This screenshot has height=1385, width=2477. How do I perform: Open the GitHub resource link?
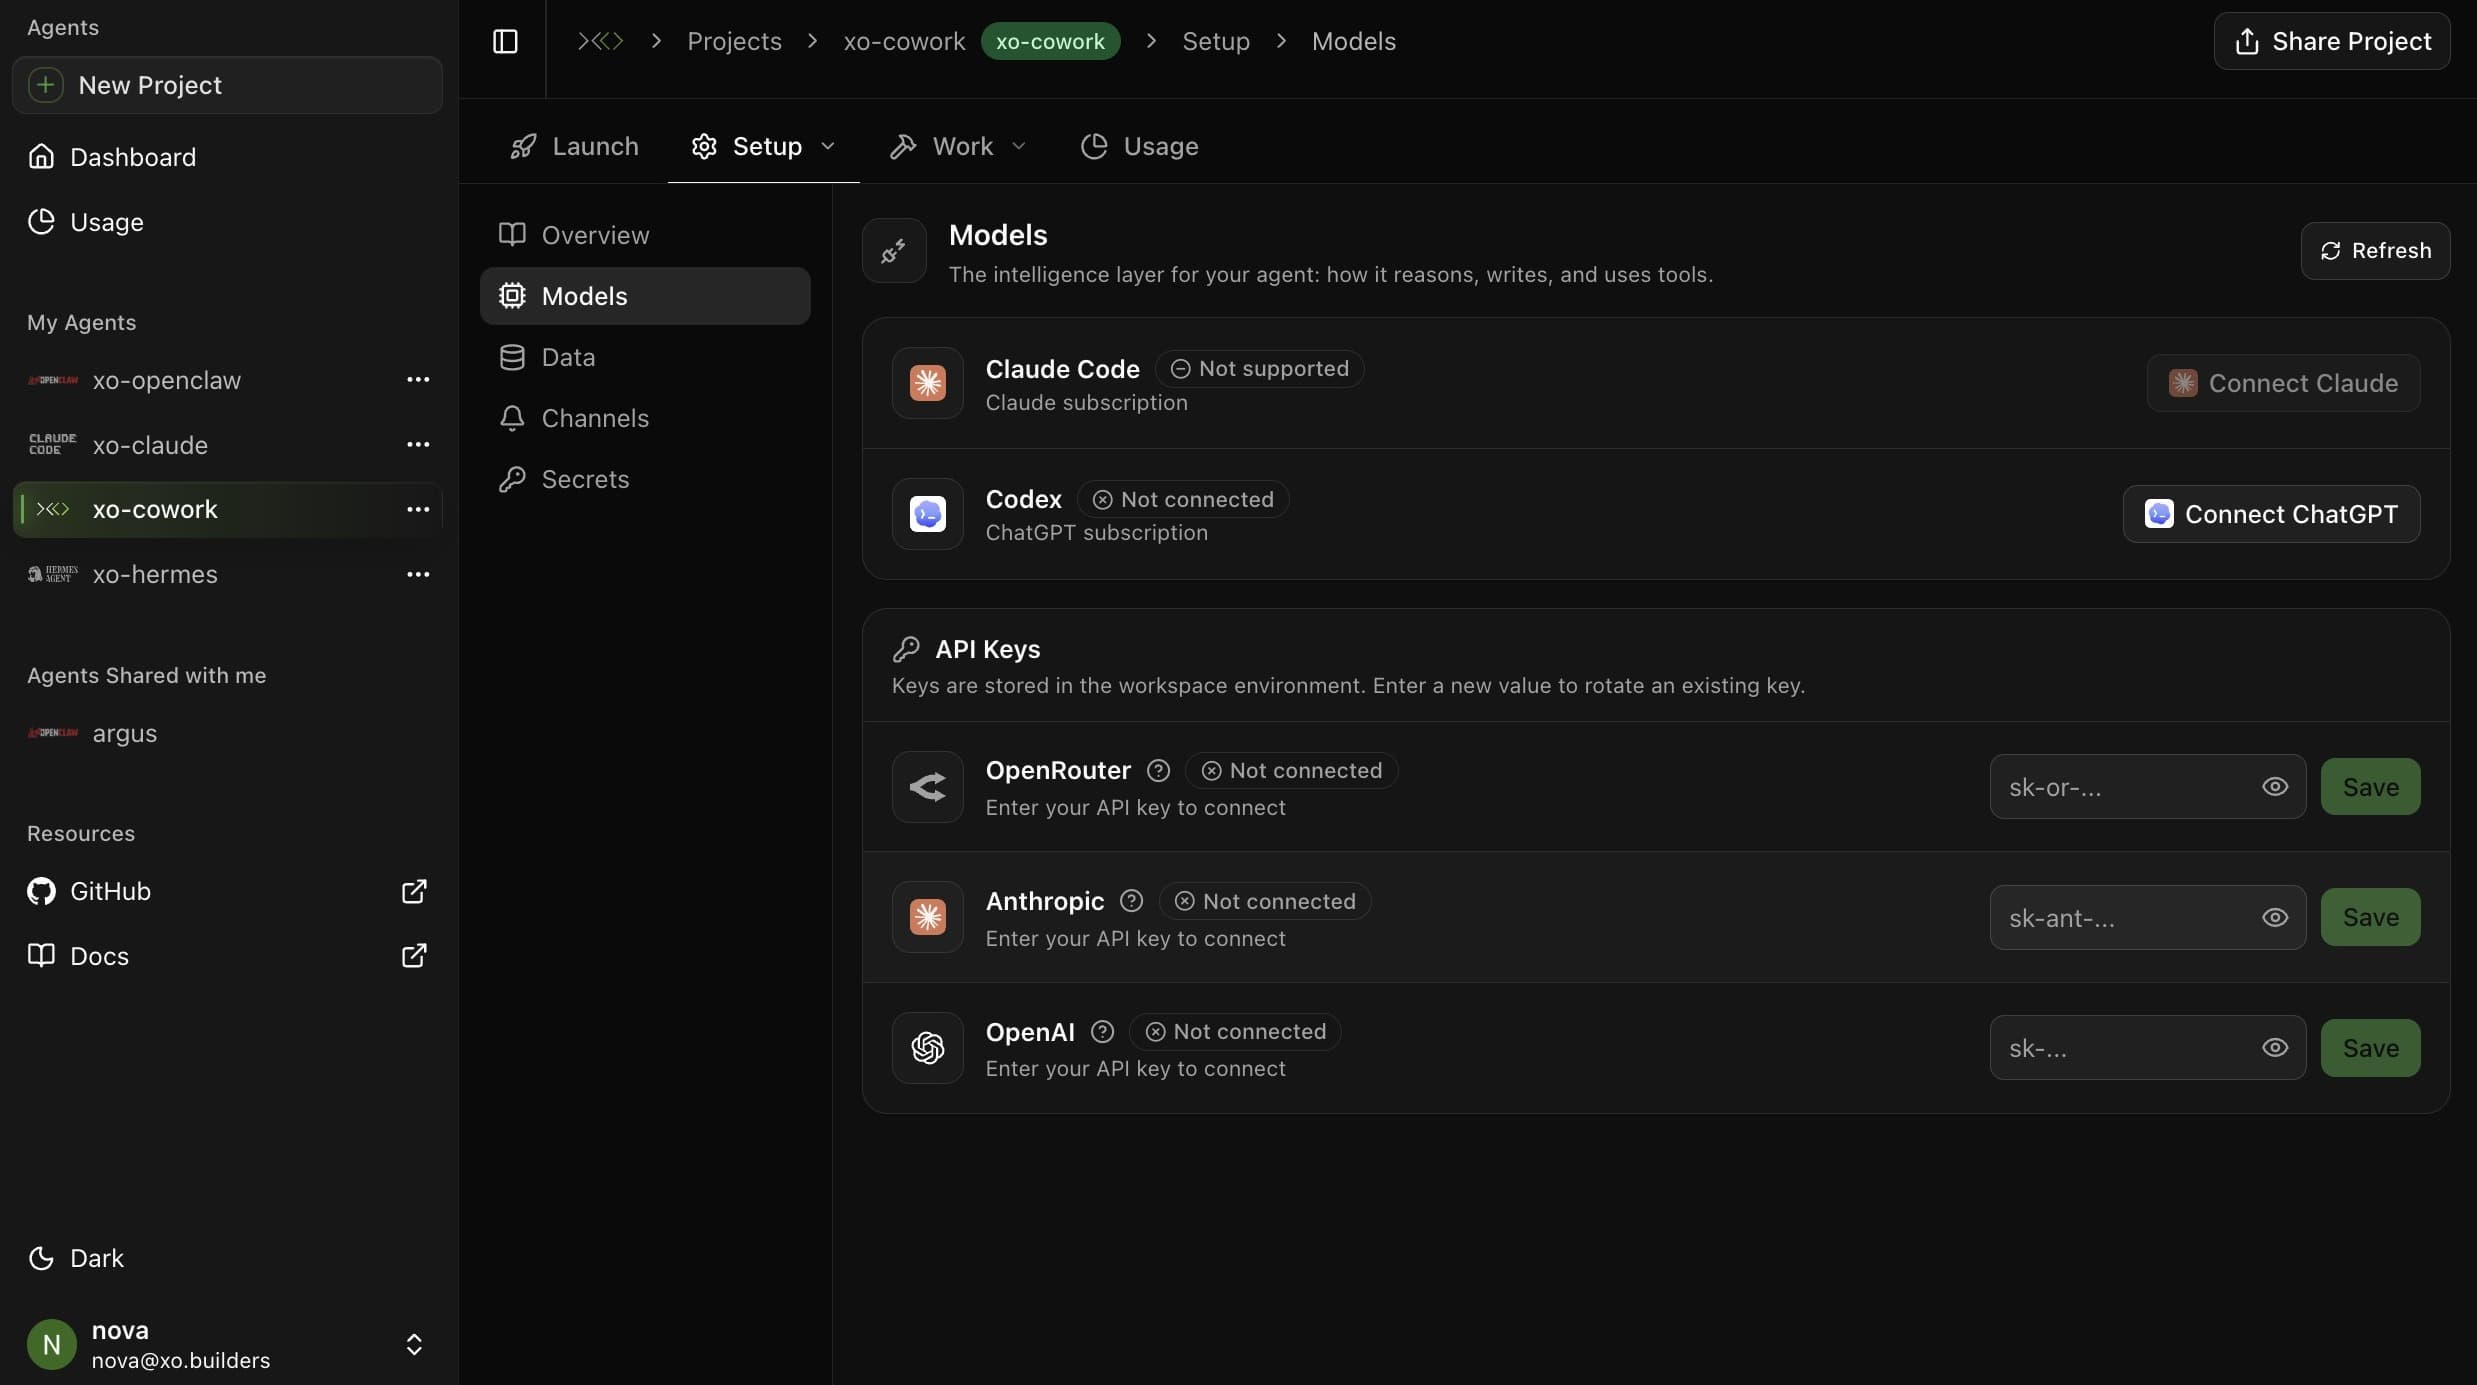pyautogui.click(x=227, y=891)
